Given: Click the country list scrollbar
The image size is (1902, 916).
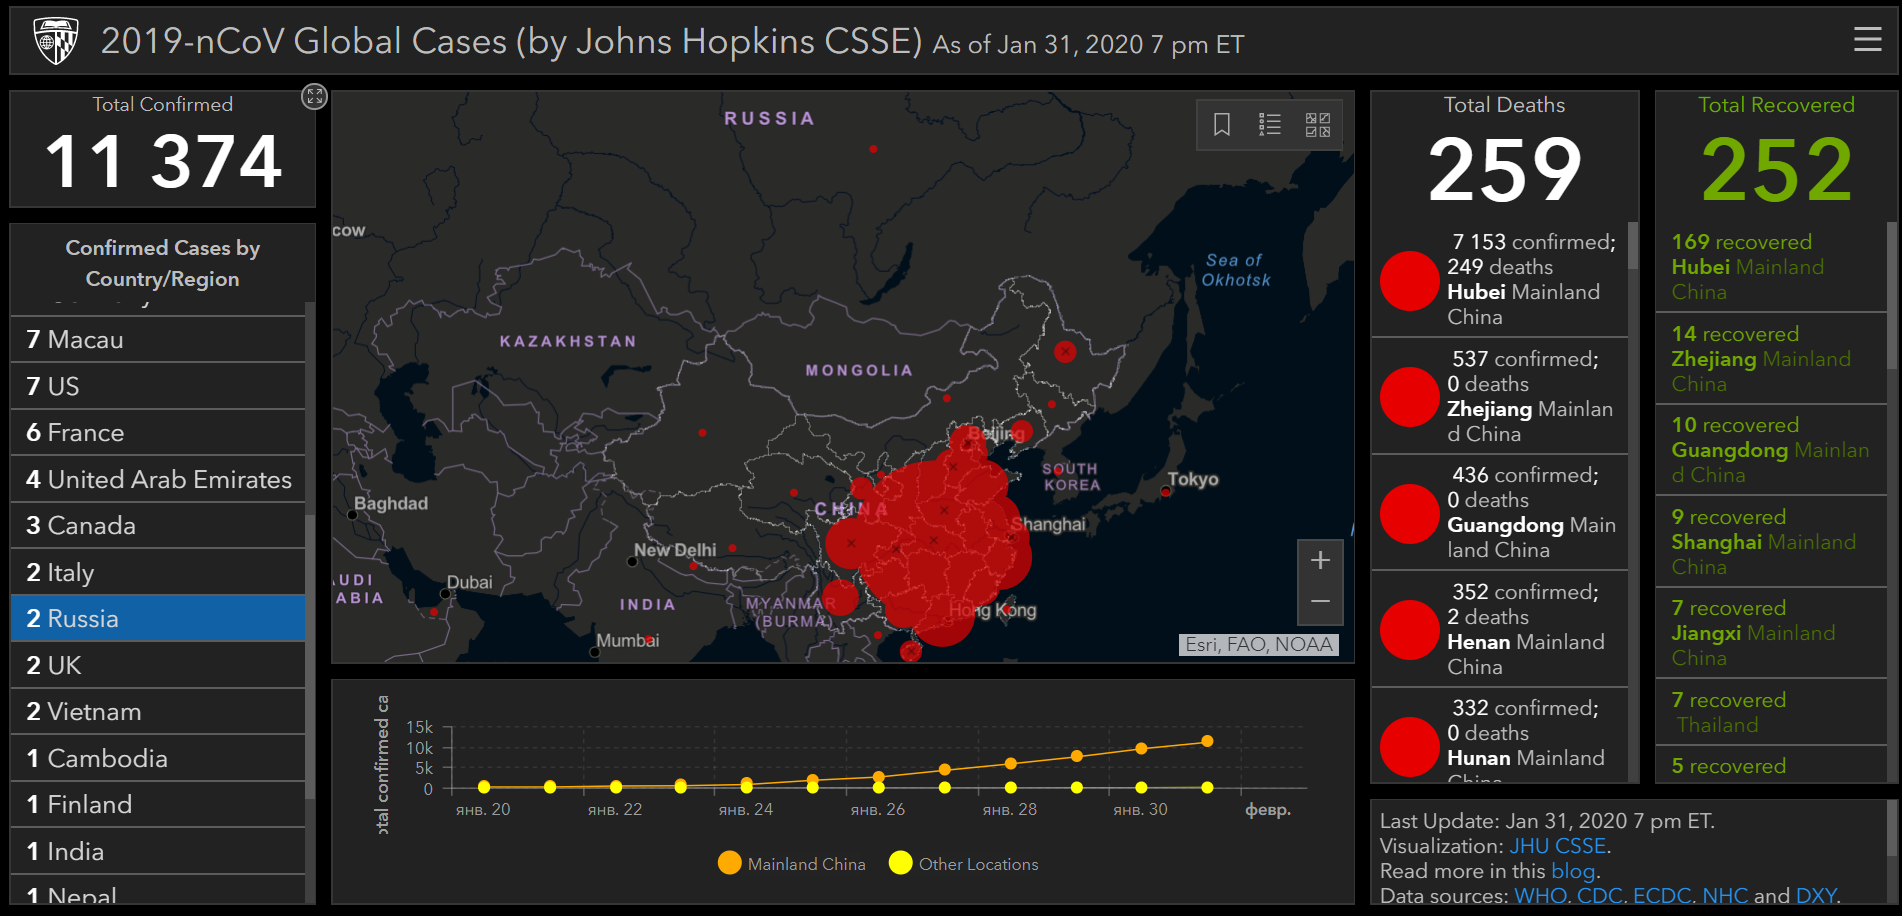Looking at the screenshot, I should [310, 656].
